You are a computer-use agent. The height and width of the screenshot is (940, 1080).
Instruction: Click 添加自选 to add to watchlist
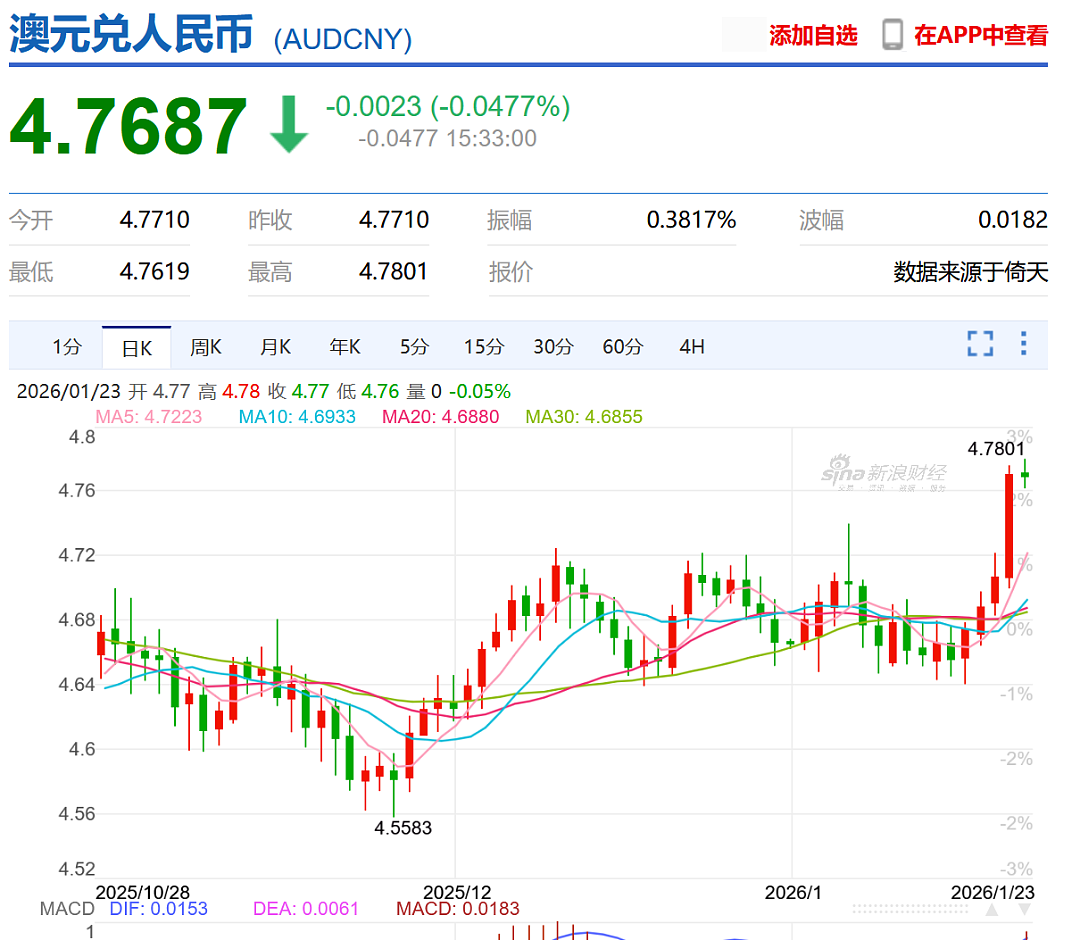pos(813,35)
